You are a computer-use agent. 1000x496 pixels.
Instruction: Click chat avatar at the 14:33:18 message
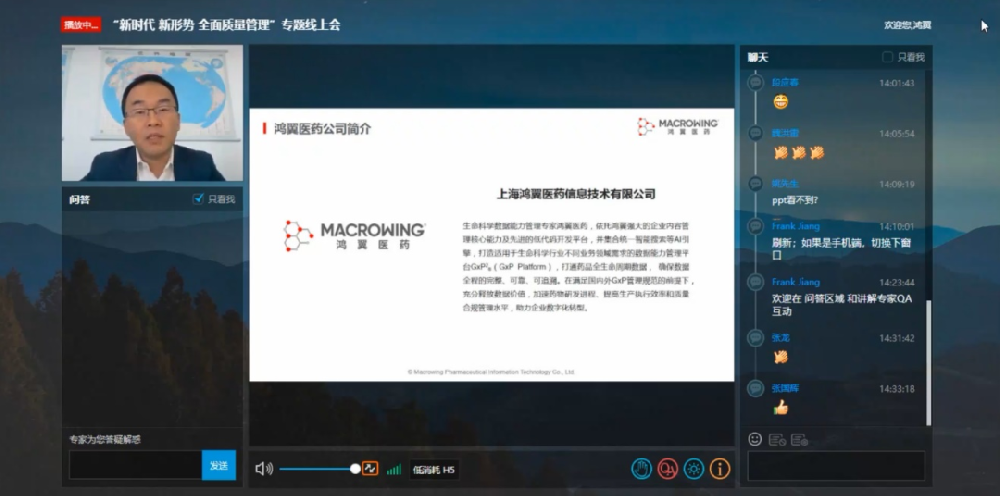click(756, 388)
